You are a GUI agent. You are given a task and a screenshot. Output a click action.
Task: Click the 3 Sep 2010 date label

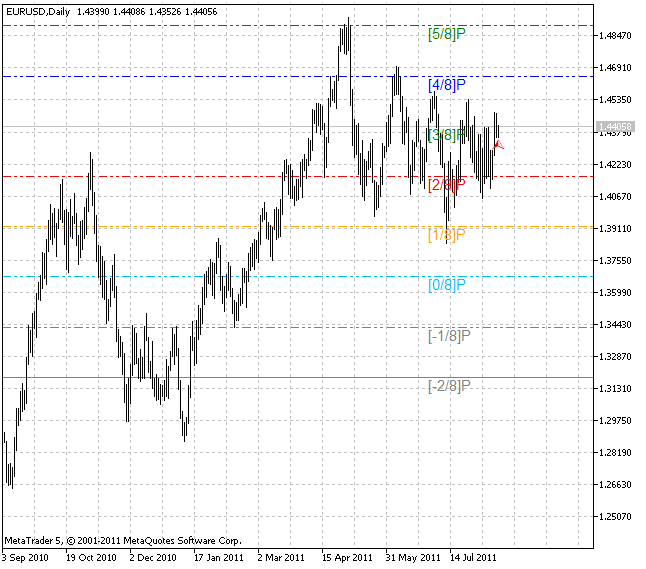click(x=27, y=557)
